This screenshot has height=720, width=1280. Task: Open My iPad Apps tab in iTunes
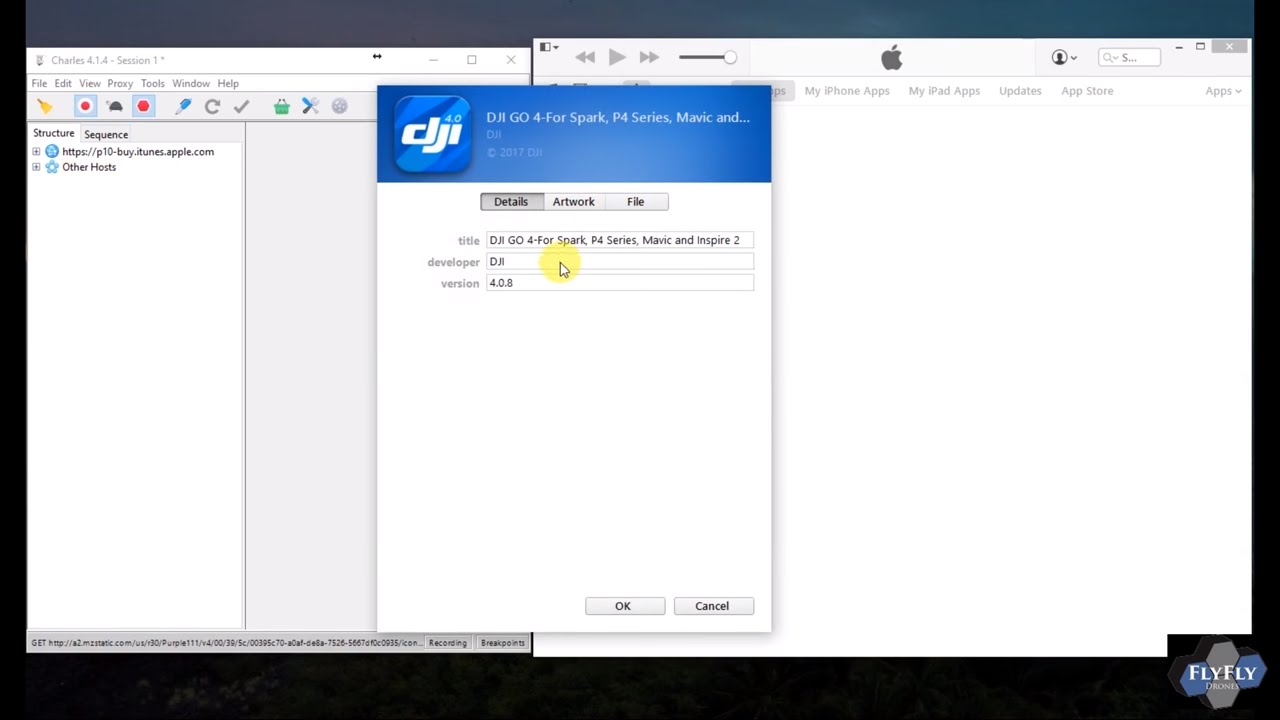[x=944, y=91]
